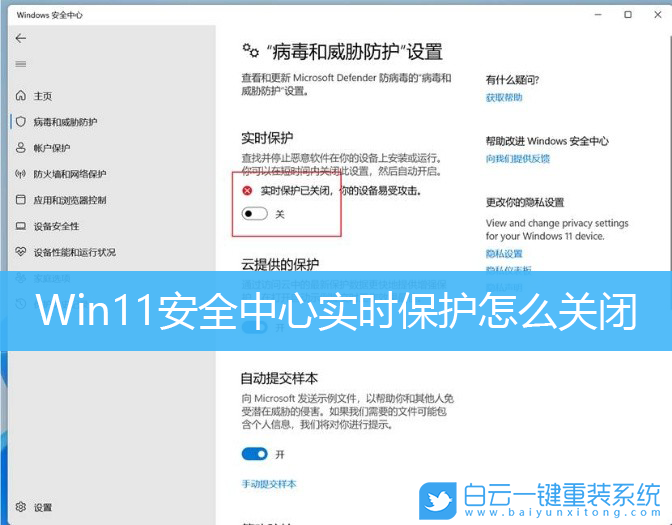Open the 隐私设置 link
This screenshot has height=525, width=672.
point(504,253)
